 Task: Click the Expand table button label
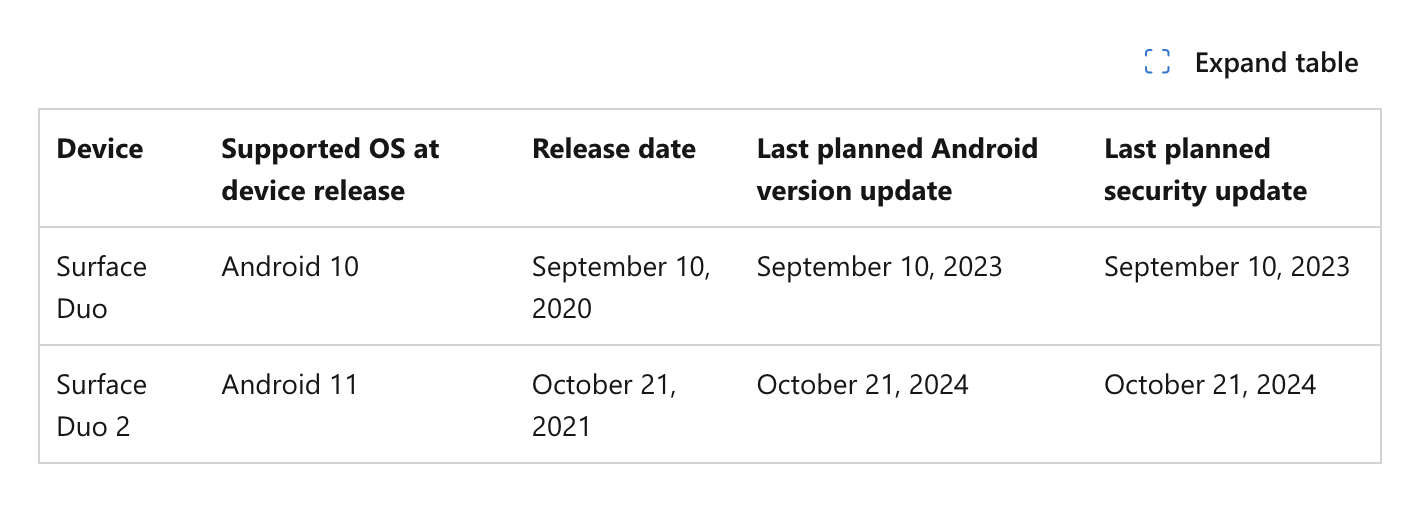coord(1276,63)
